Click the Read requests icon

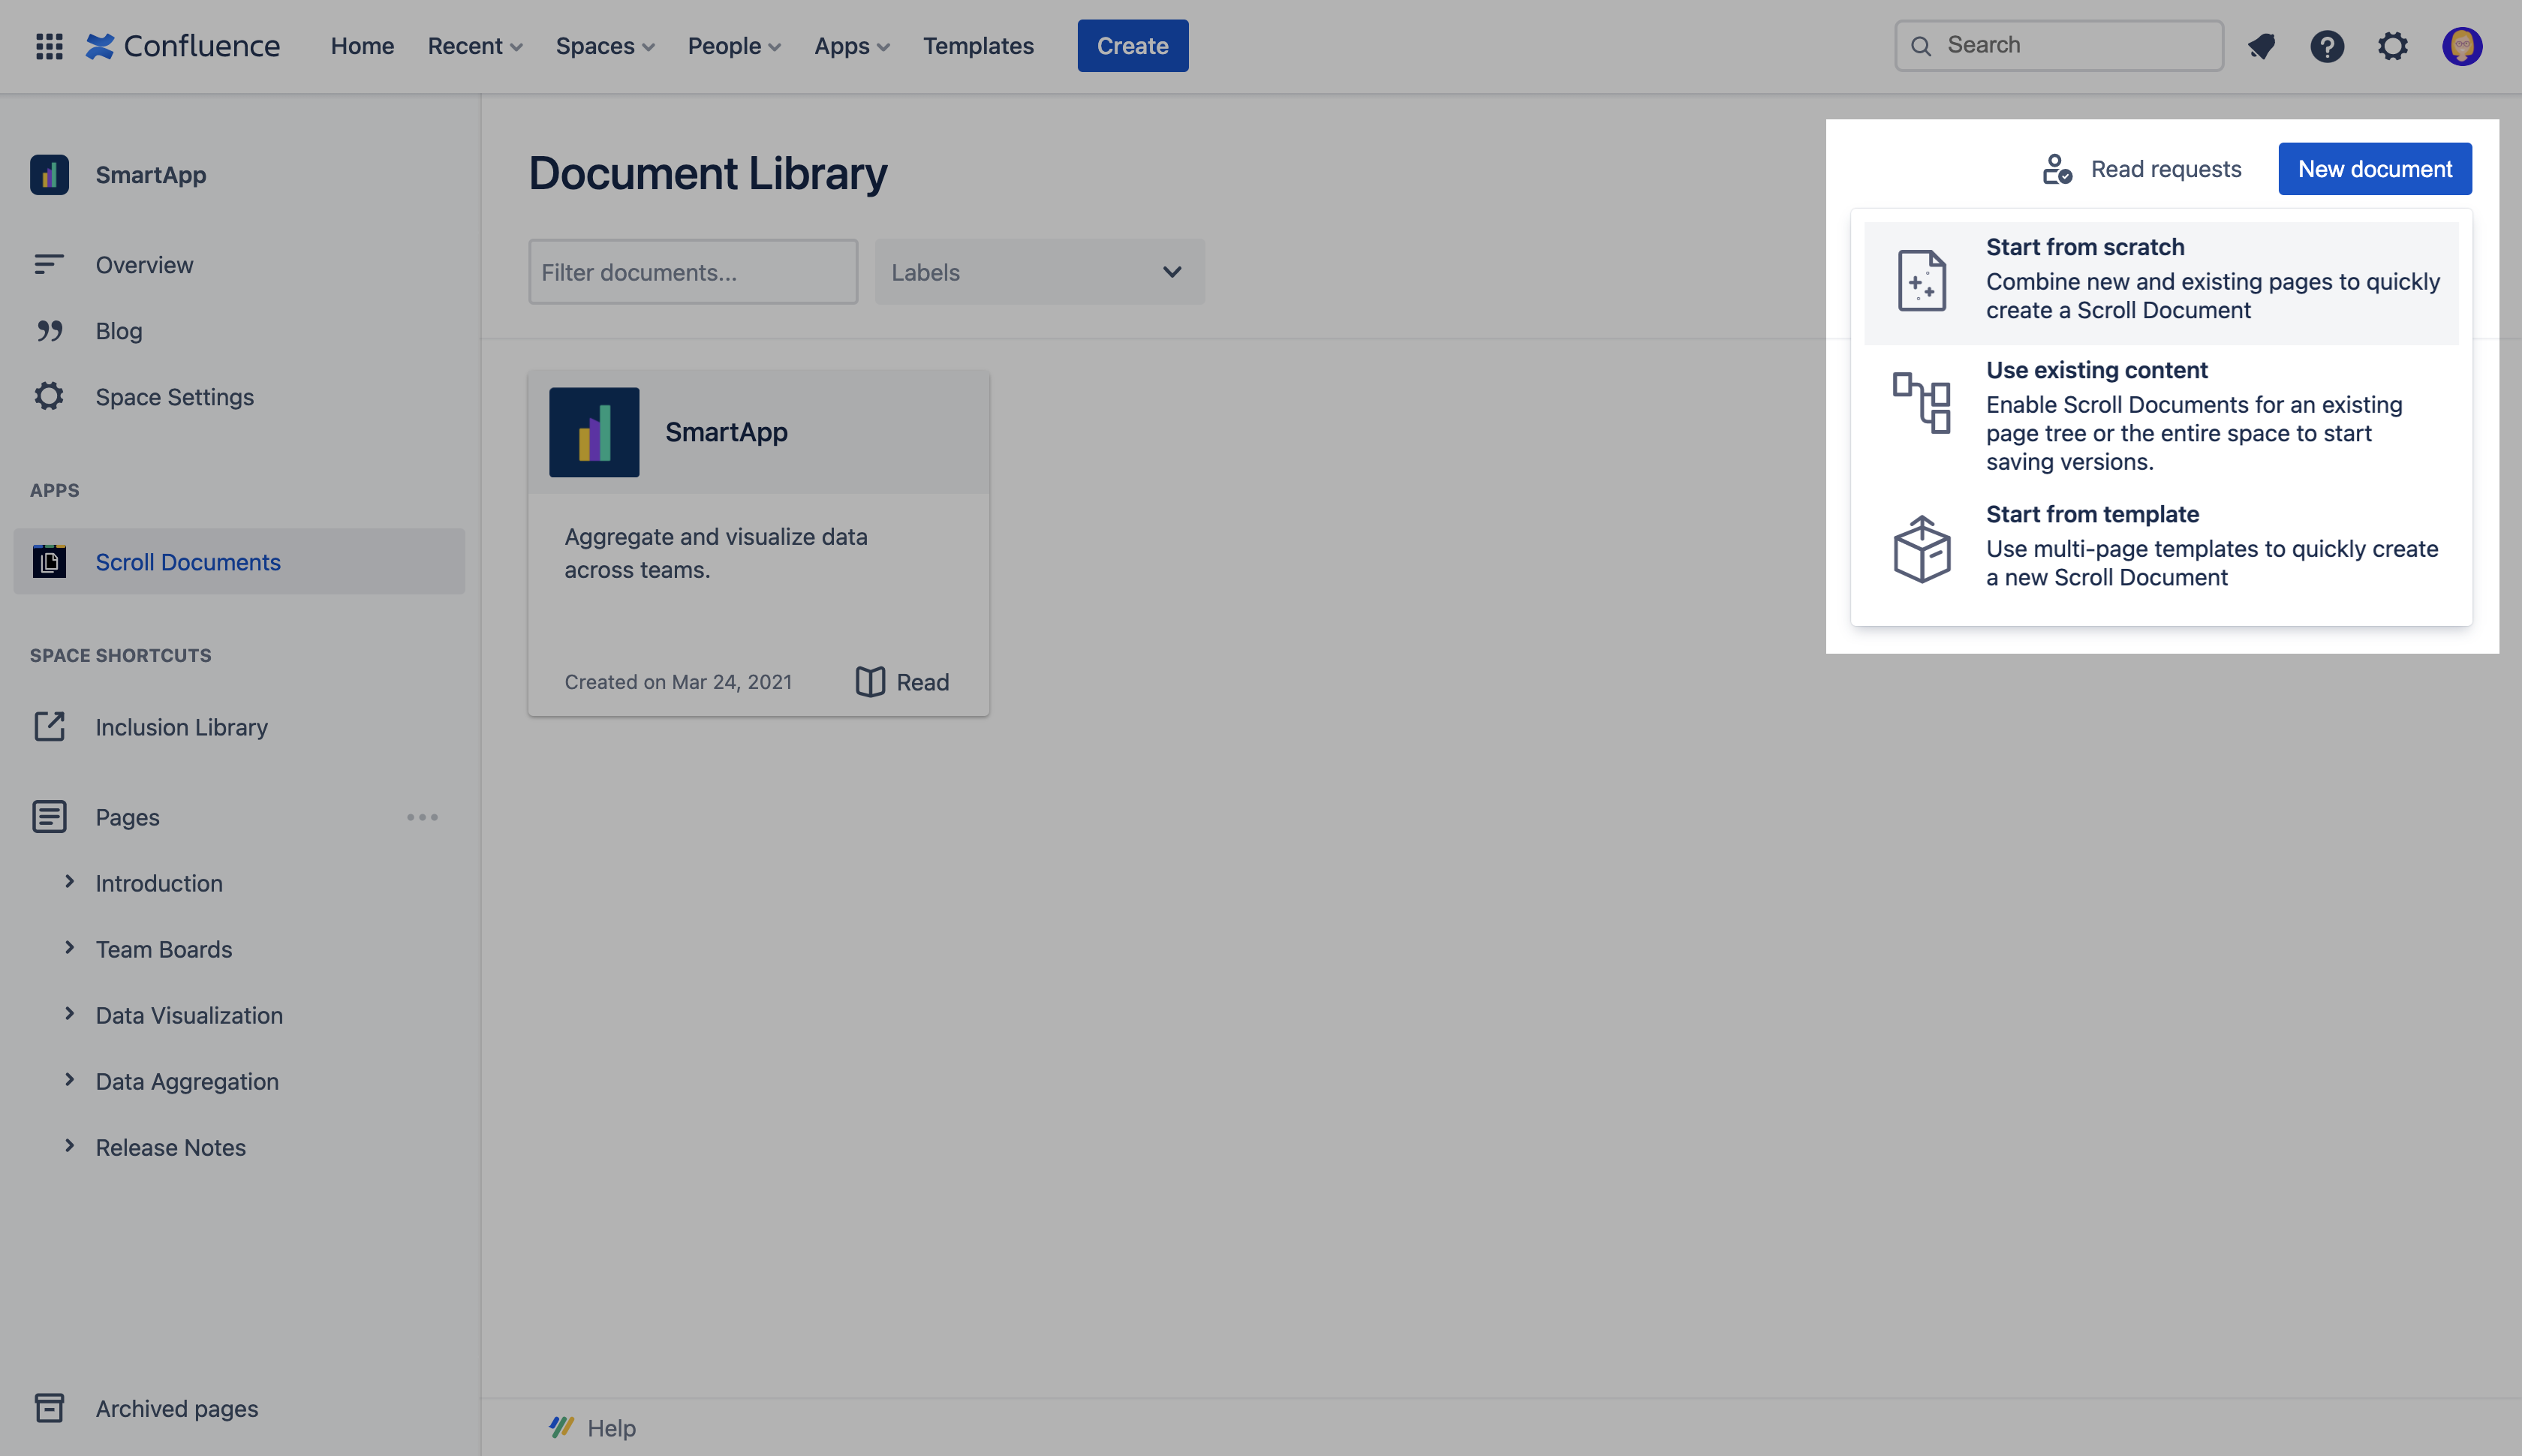2057,168
